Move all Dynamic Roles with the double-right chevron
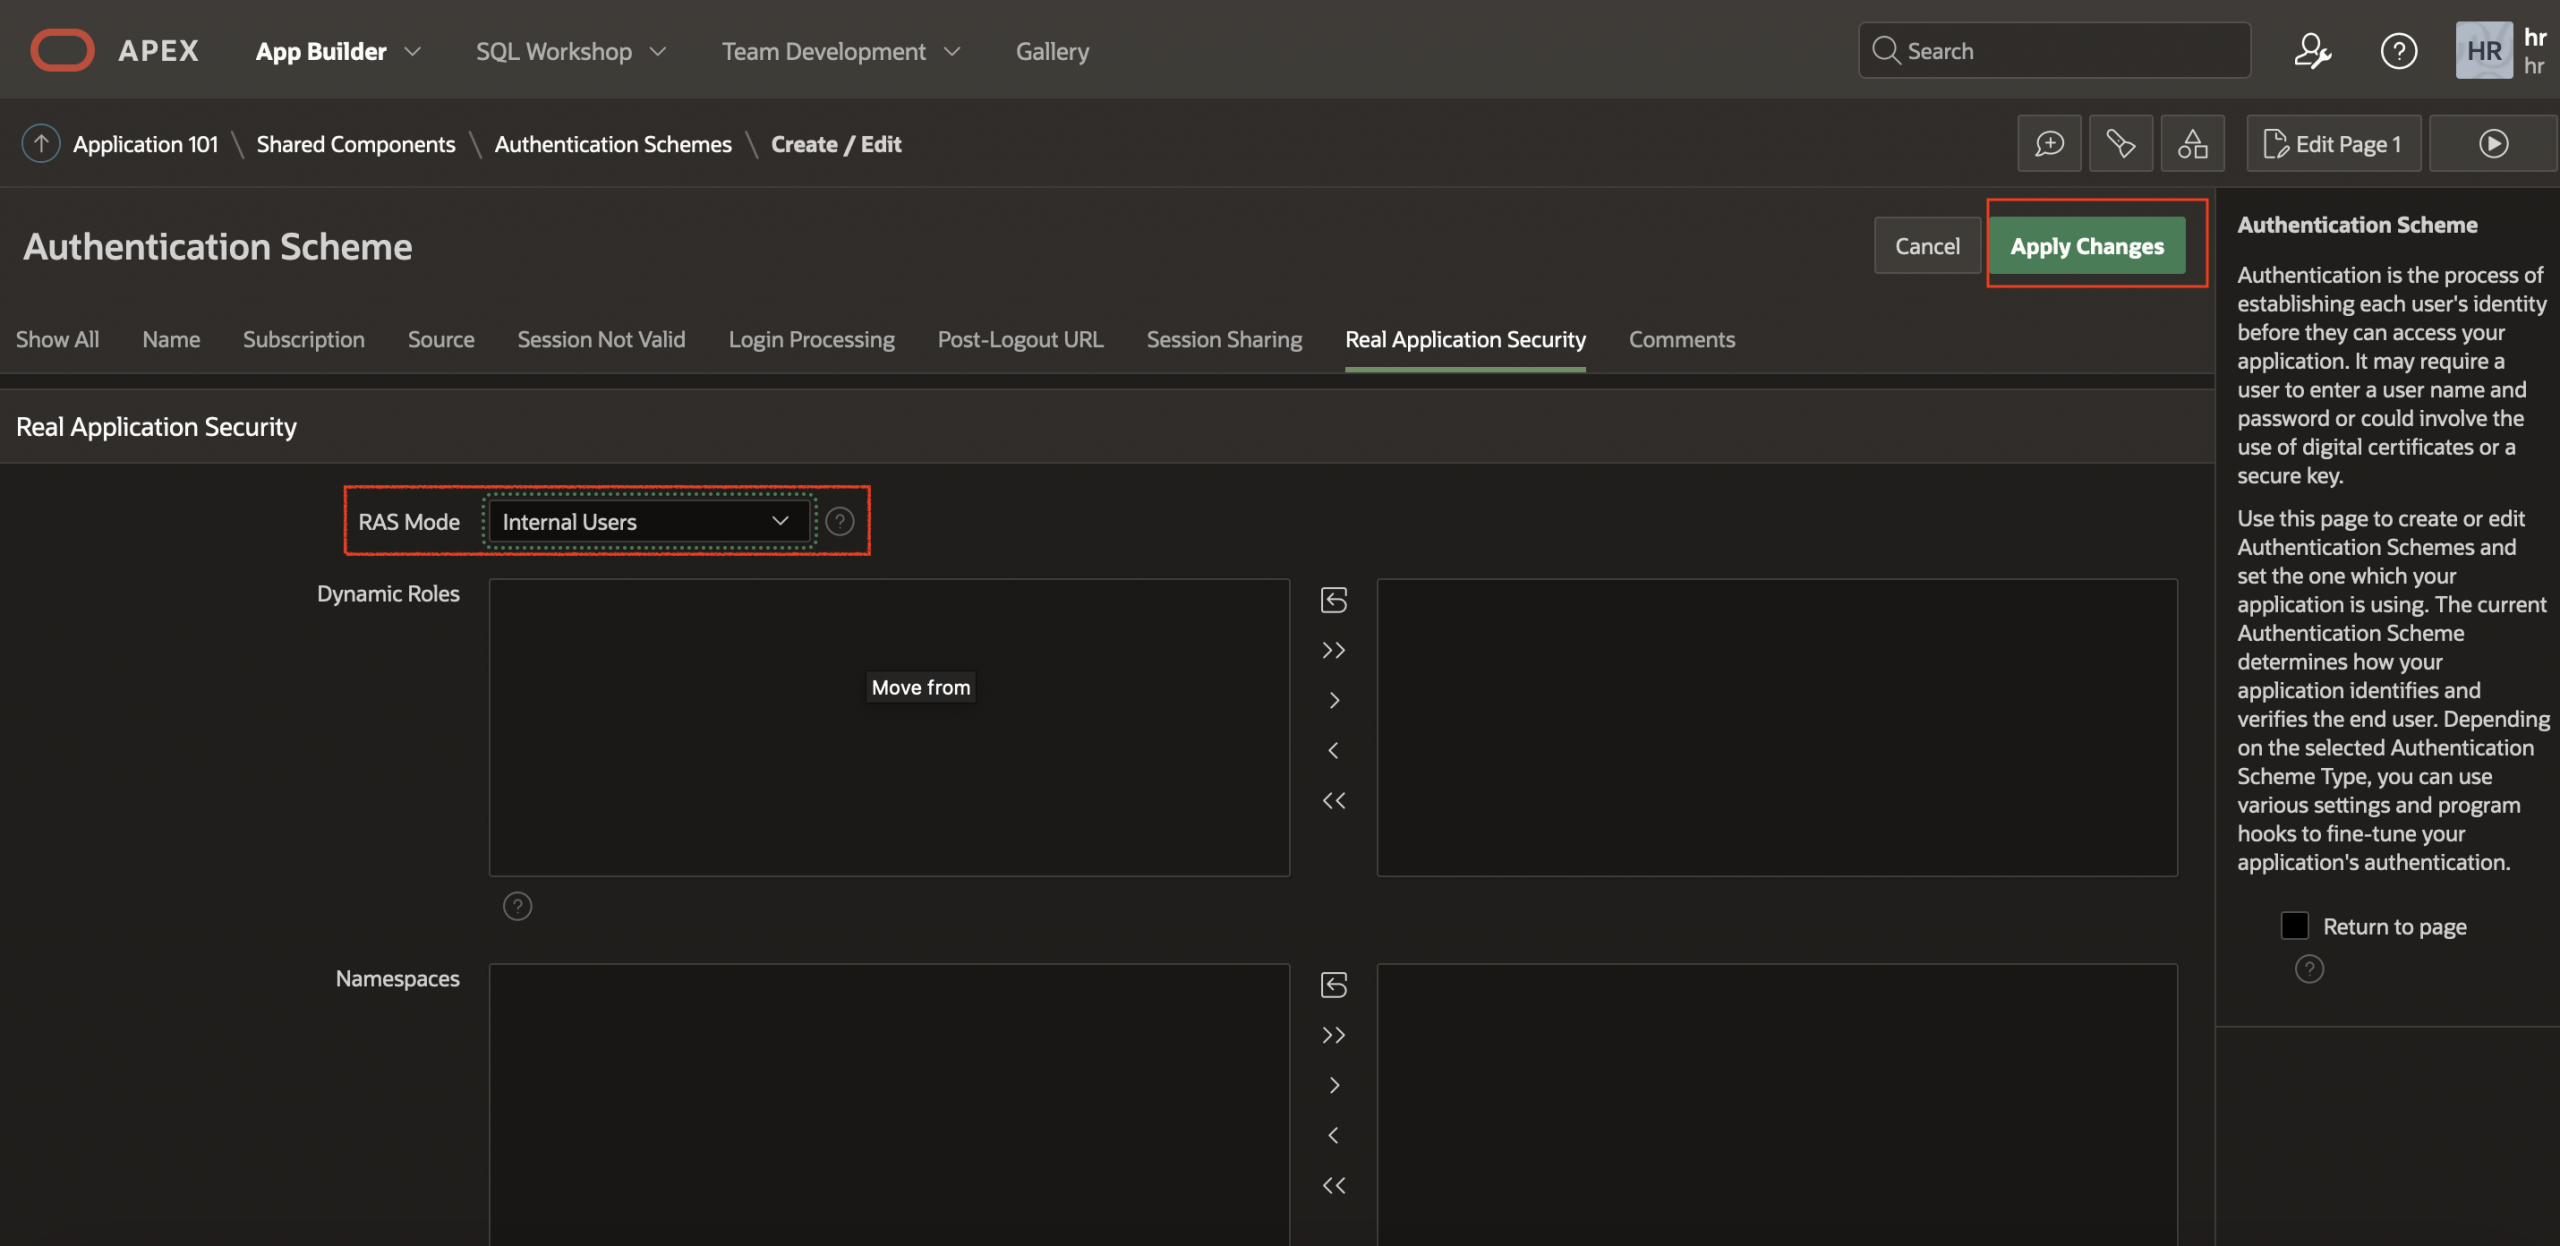 point(1333,649)
